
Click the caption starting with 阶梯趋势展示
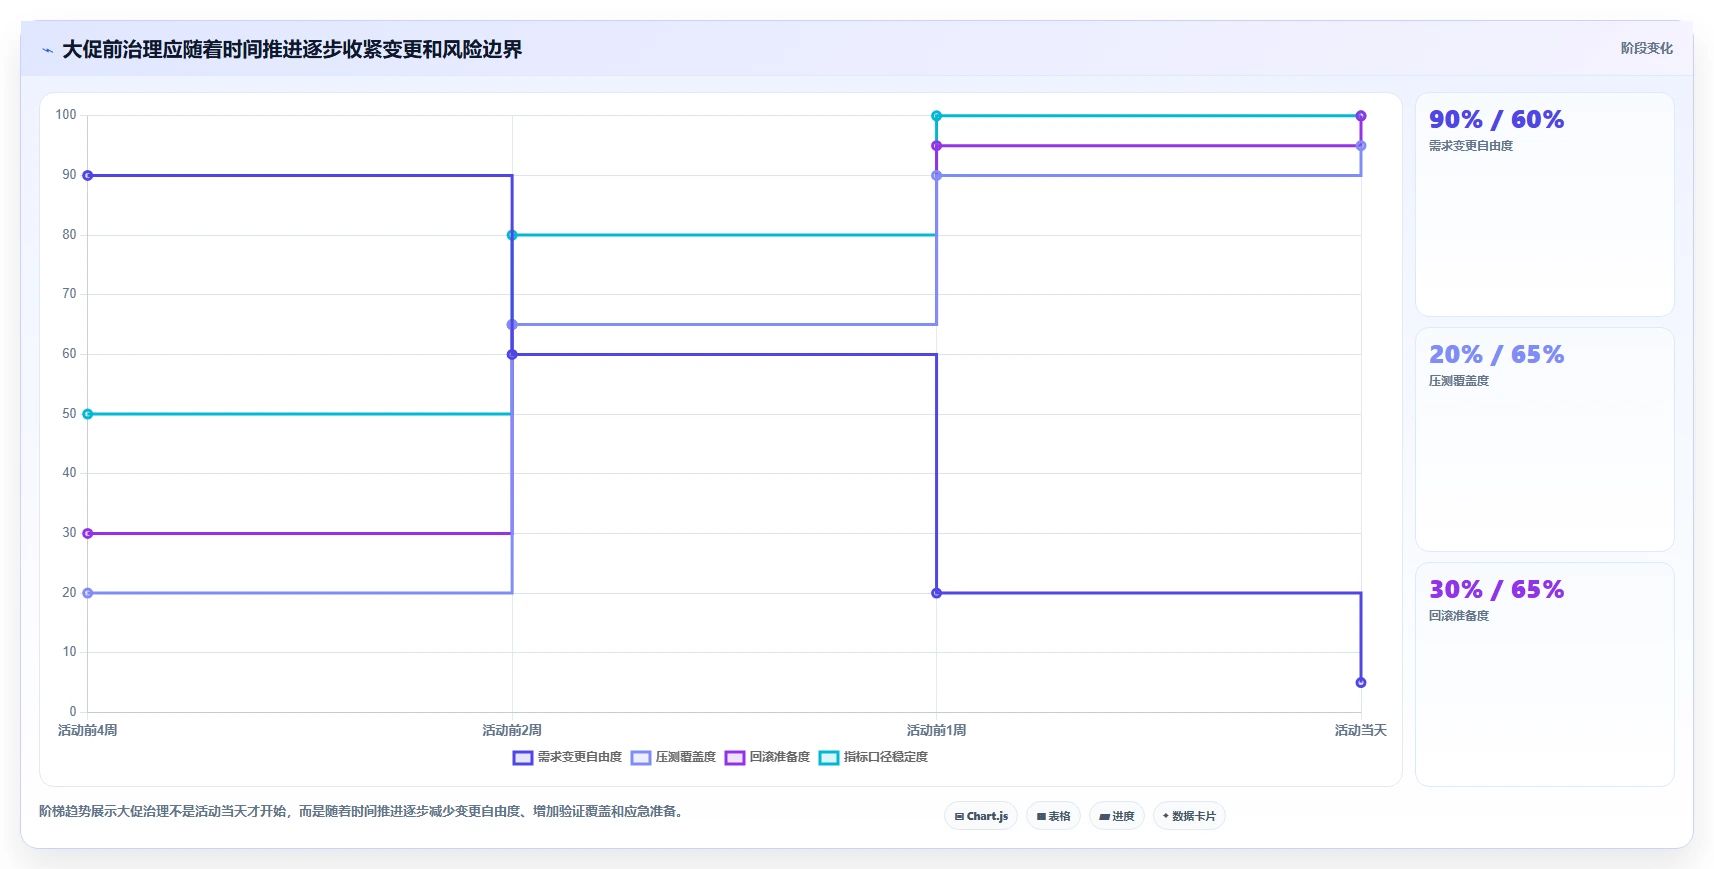364,811
